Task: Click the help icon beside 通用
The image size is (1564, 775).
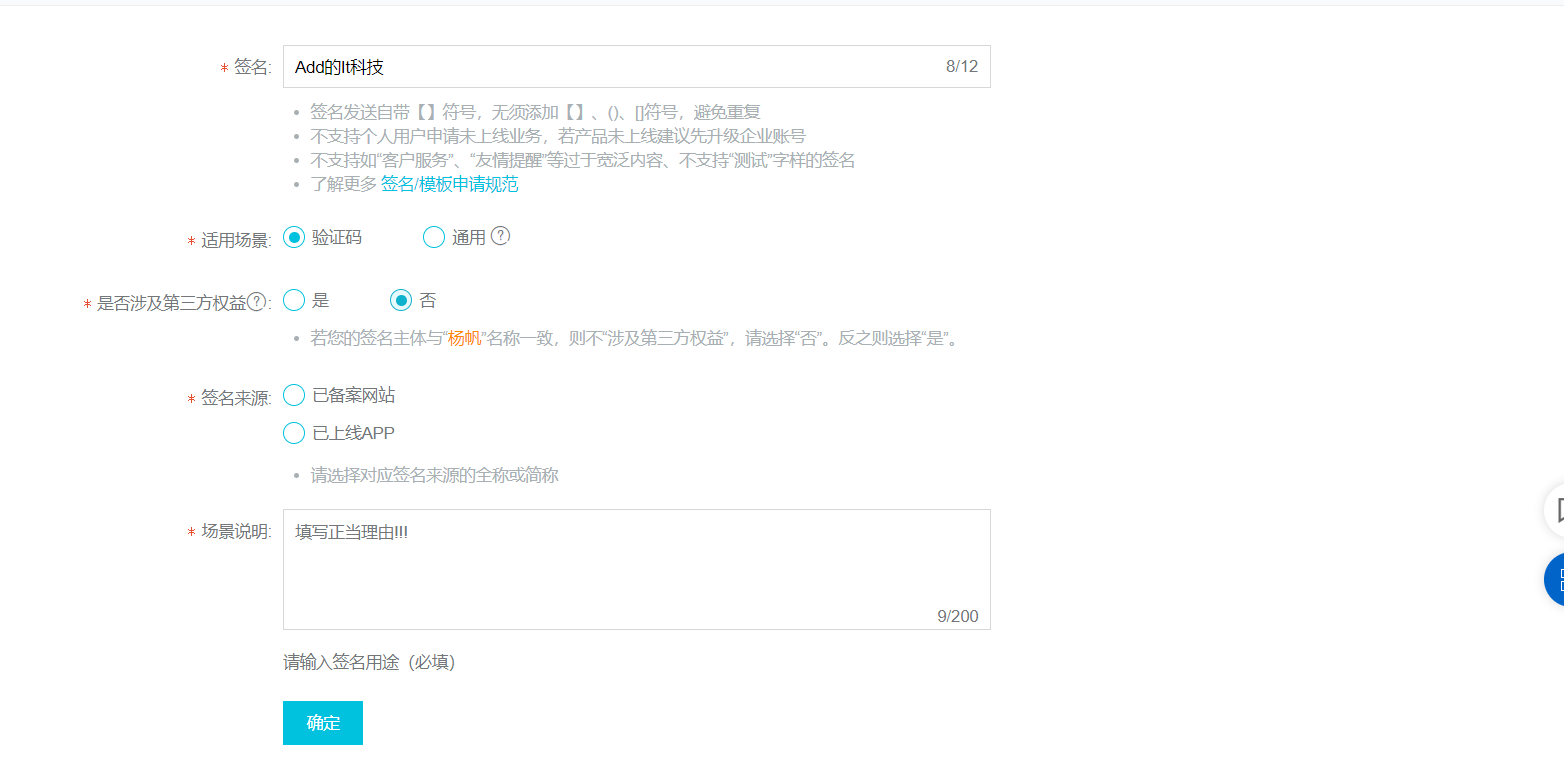Action: (501, 236)
